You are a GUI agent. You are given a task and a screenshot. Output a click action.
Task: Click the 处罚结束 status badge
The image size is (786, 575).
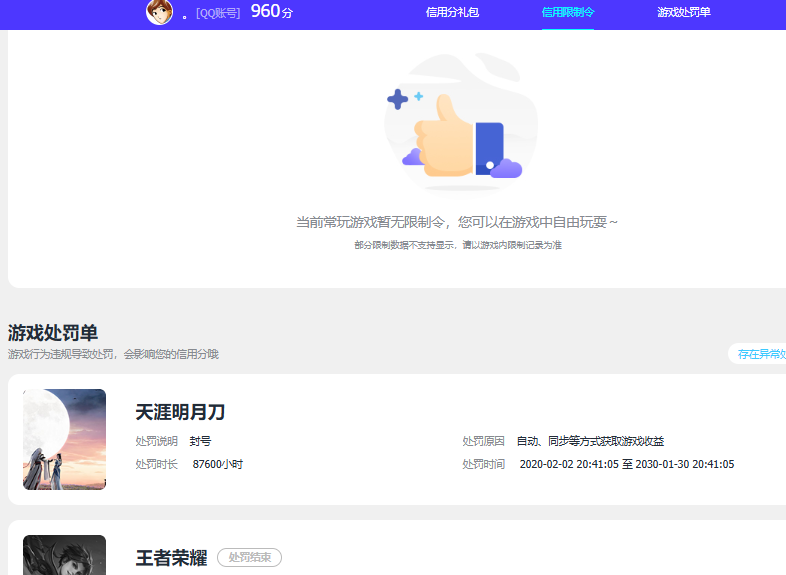[x=249, y=557]
